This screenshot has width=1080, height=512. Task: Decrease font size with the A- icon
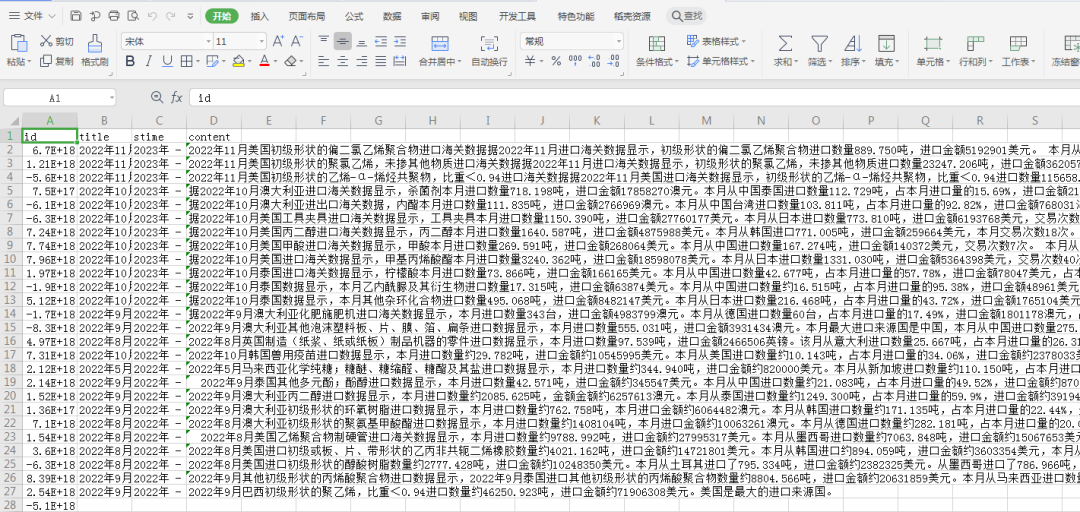pyautogui.click(x=296, y=41)
